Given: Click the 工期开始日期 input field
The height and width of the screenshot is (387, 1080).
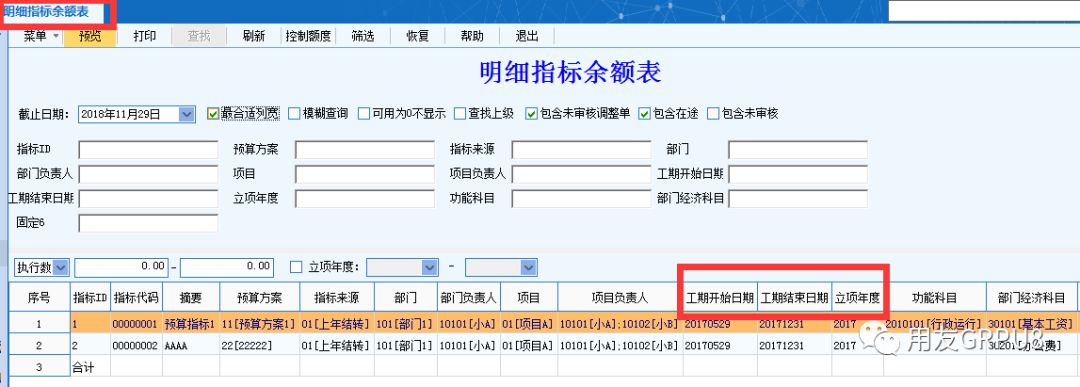Looking at the screenshot, I should (x=798, y=174).
